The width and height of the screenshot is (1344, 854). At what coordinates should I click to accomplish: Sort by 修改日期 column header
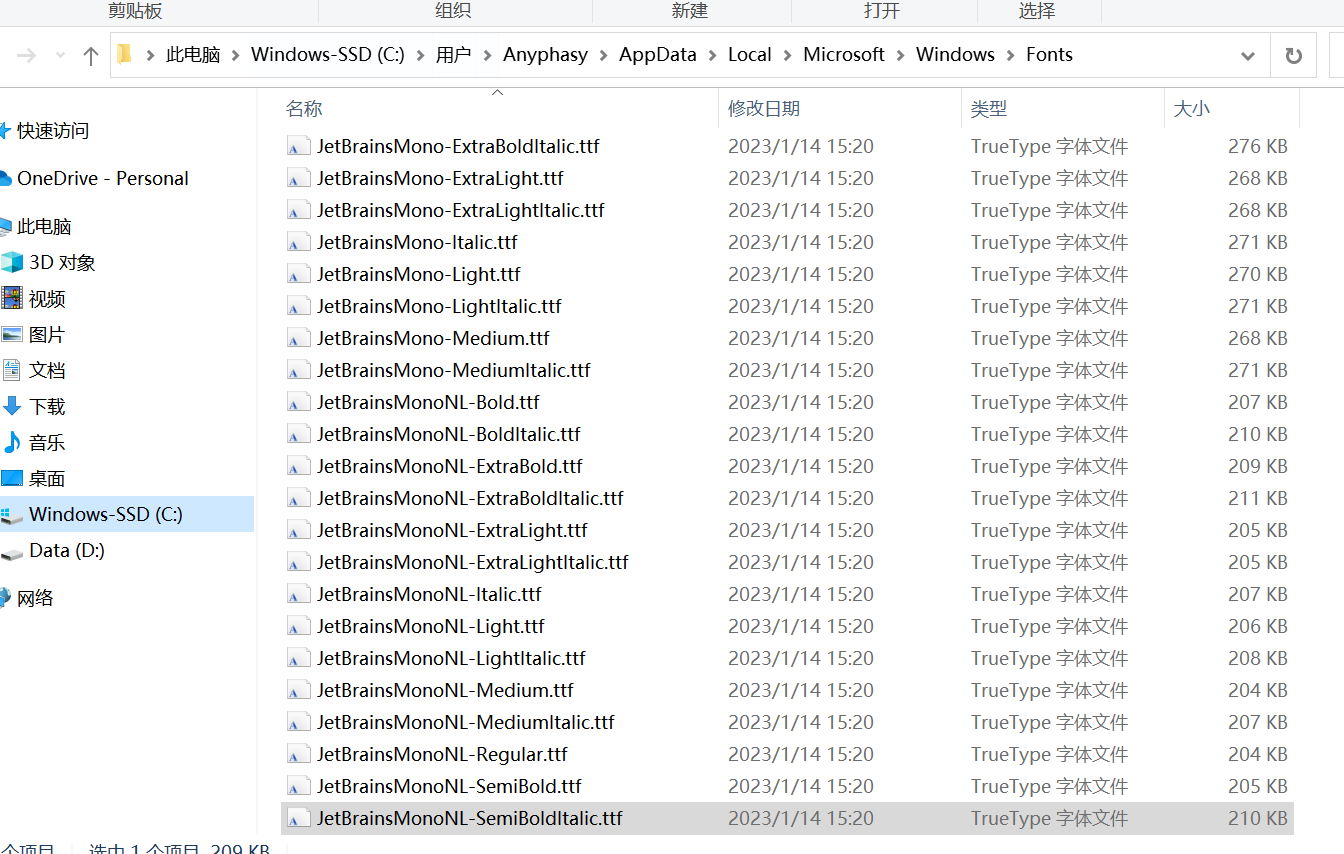(764, 109)
